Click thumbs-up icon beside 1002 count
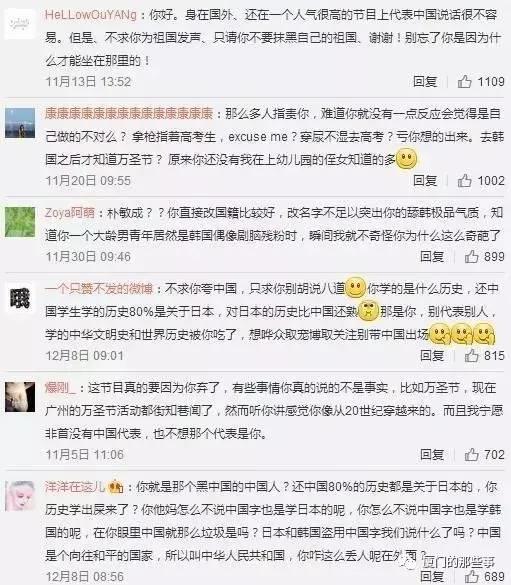The width and height of the screenshot is (511, 585). coord(464,181)
